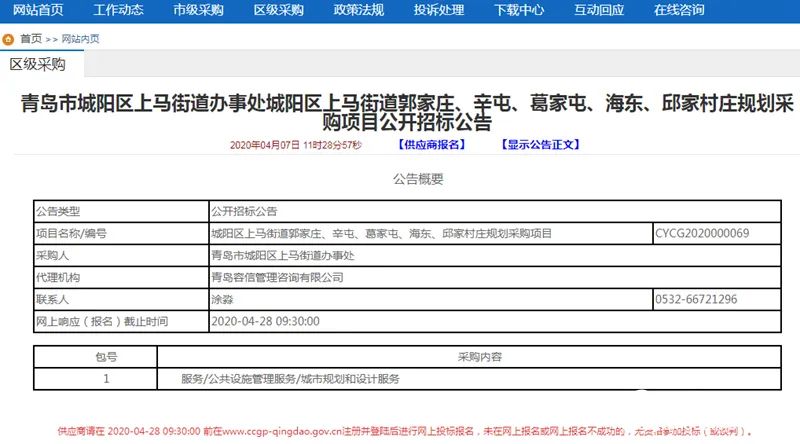The height and width of the screenshot is (444, 800).
Task: Click the announcement title heading
Action: [x=400, y=113]
